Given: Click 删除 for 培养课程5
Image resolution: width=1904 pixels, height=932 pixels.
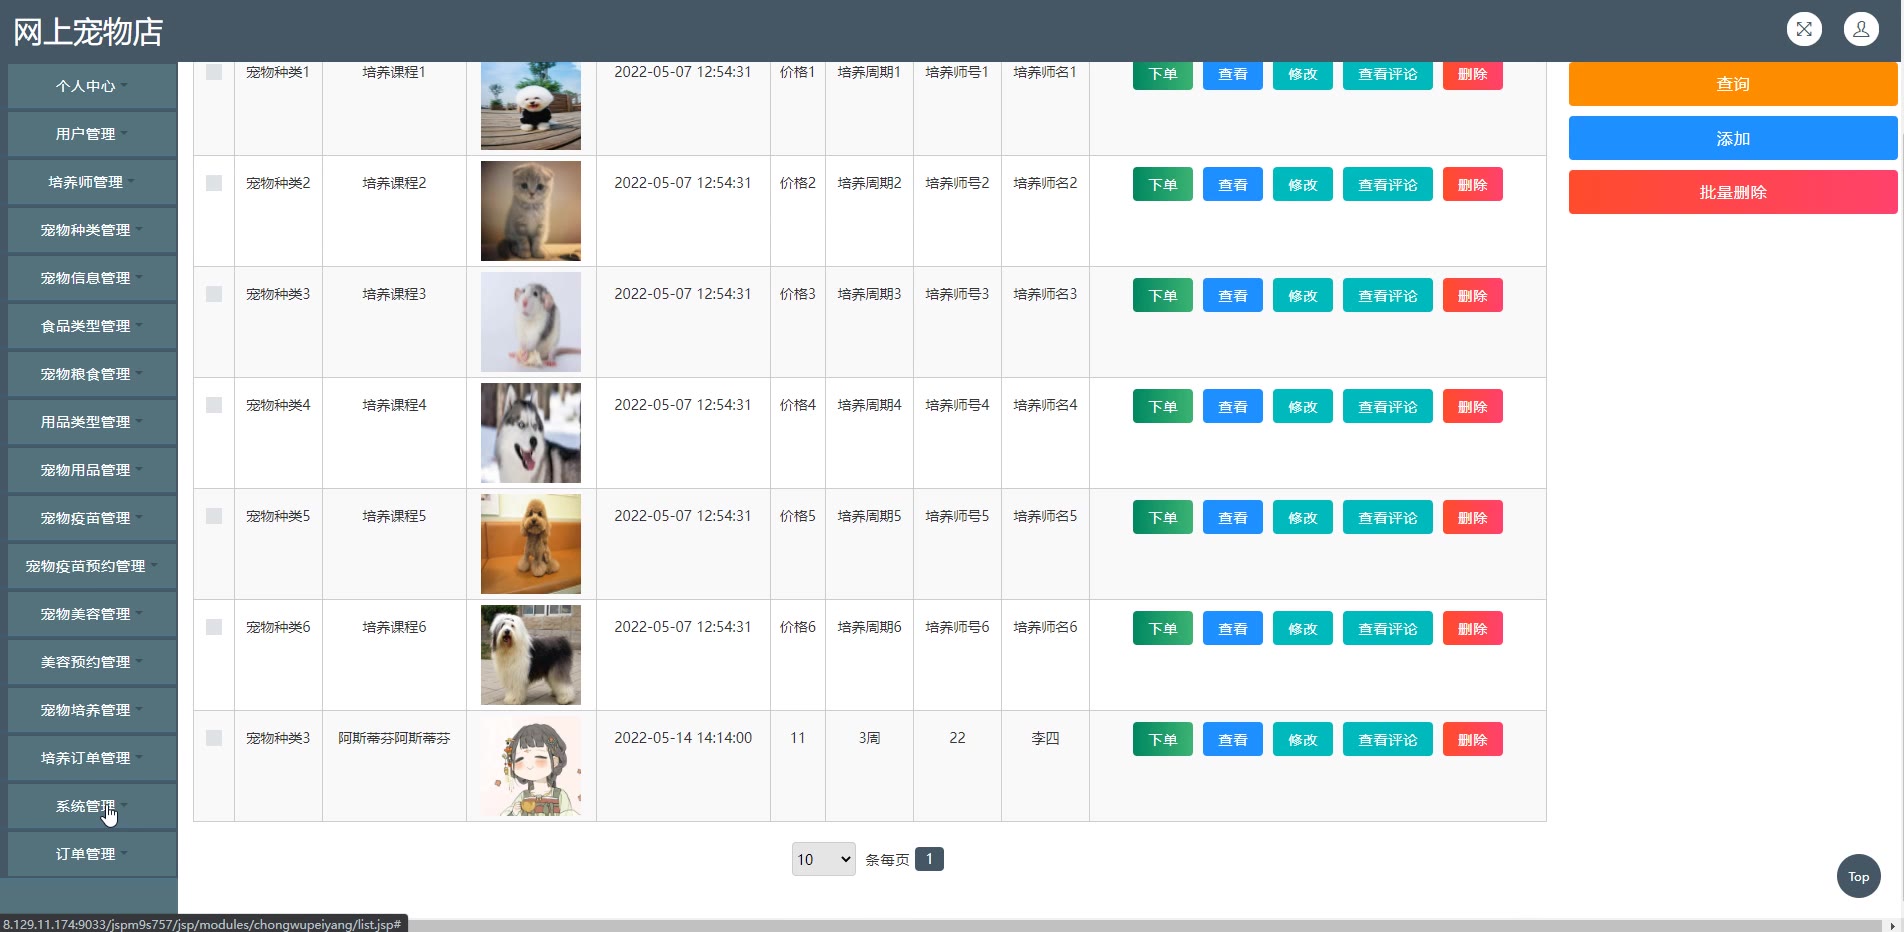Looking at the screenshot, I should pyautogui.click(x=1473, y=518).
